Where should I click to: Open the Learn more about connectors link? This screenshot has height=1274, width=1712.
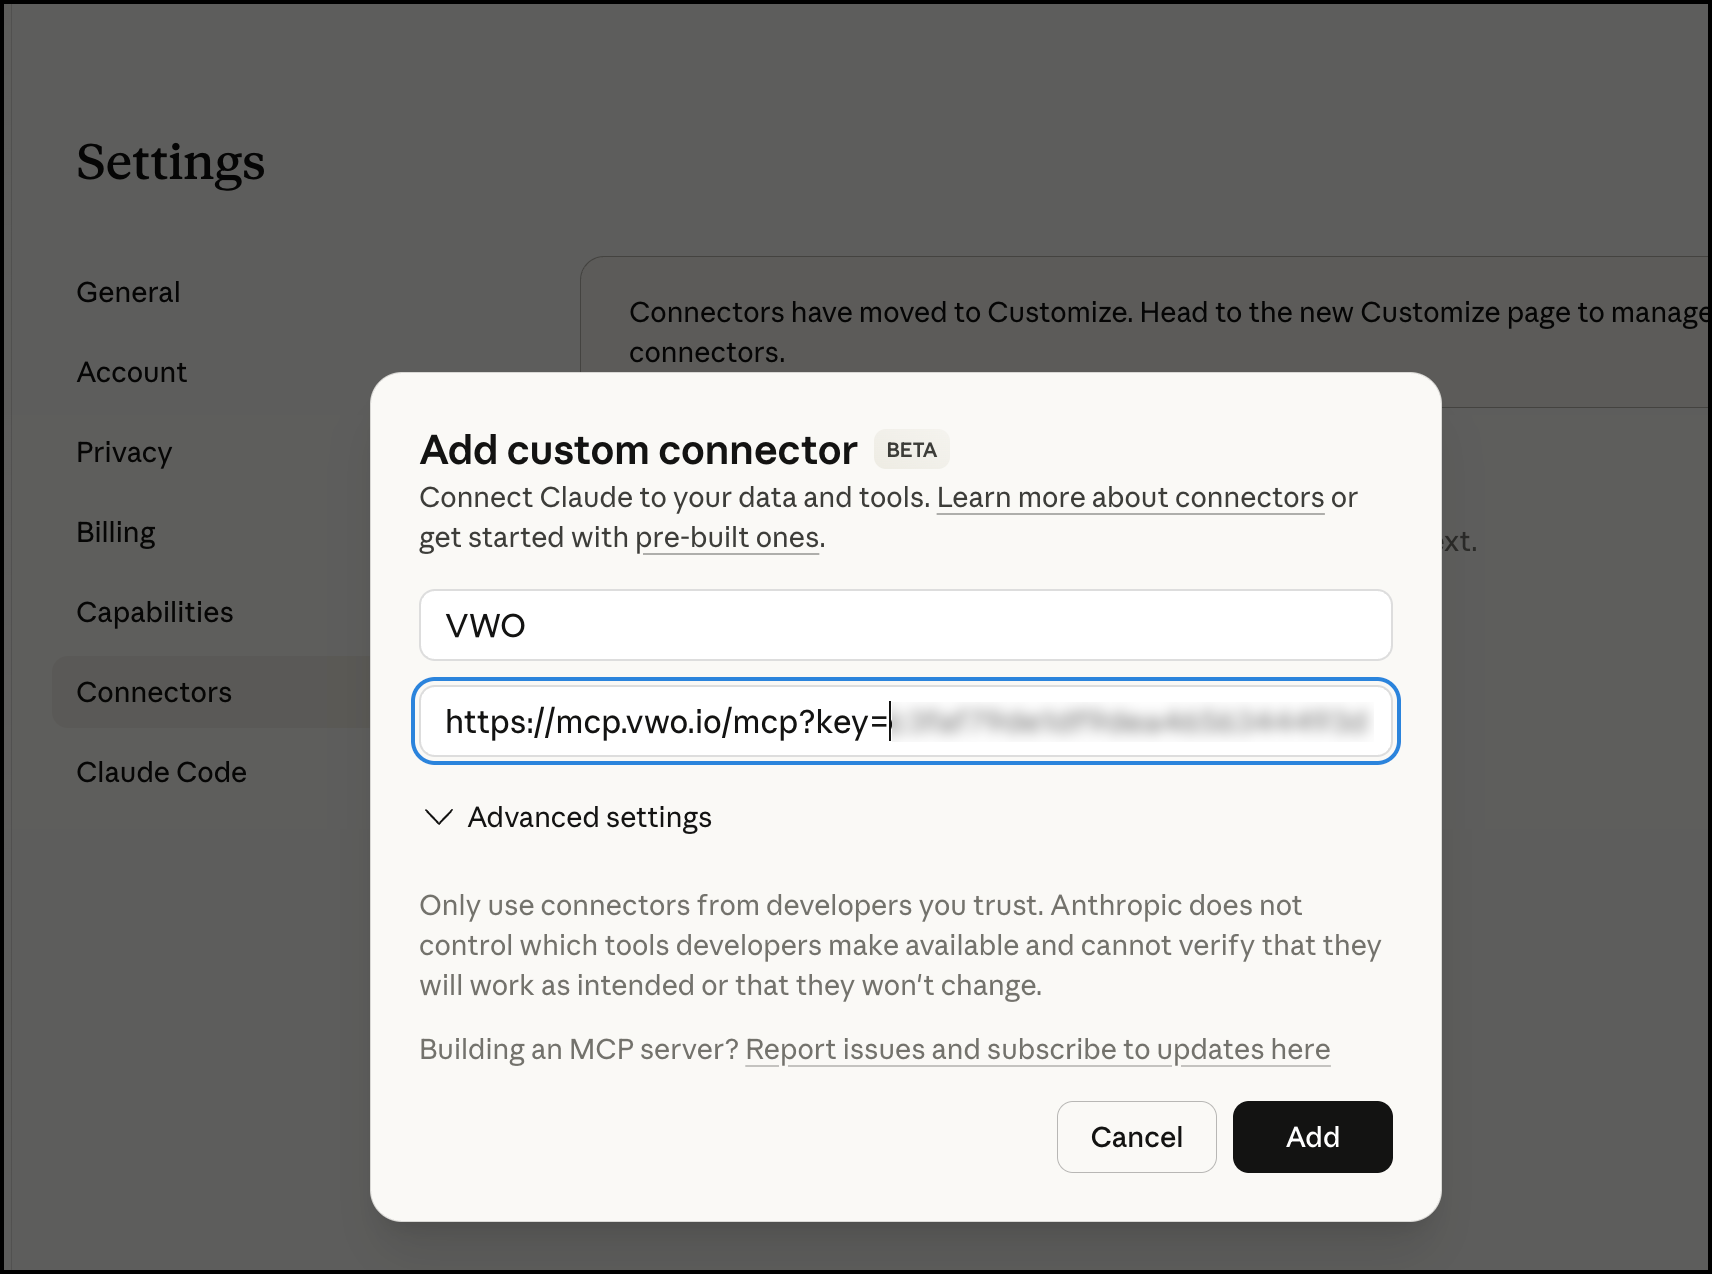click(x=1129, y=497)
